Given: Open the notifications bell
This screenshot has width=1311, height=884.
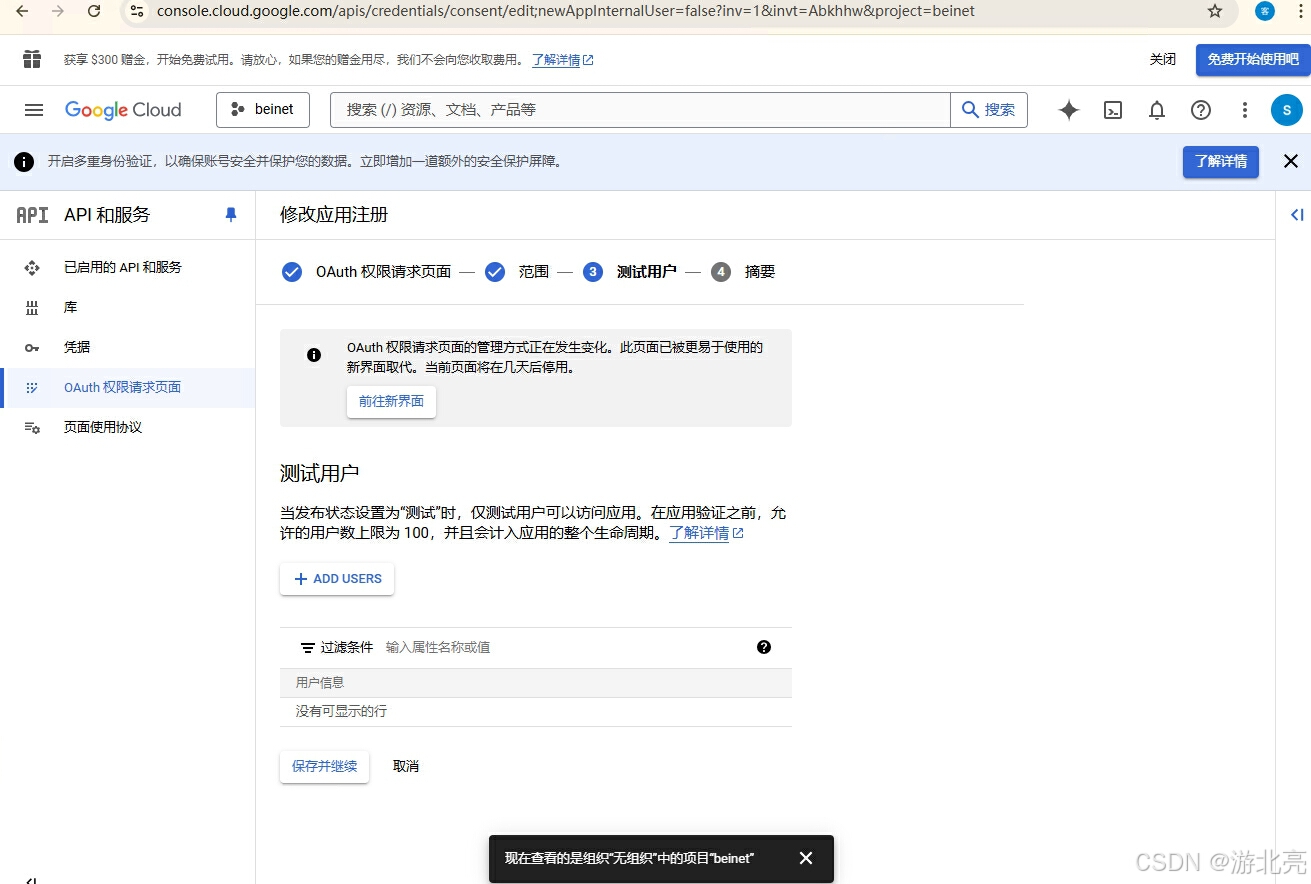Looking at the screenshot, I should point(1157,110).
